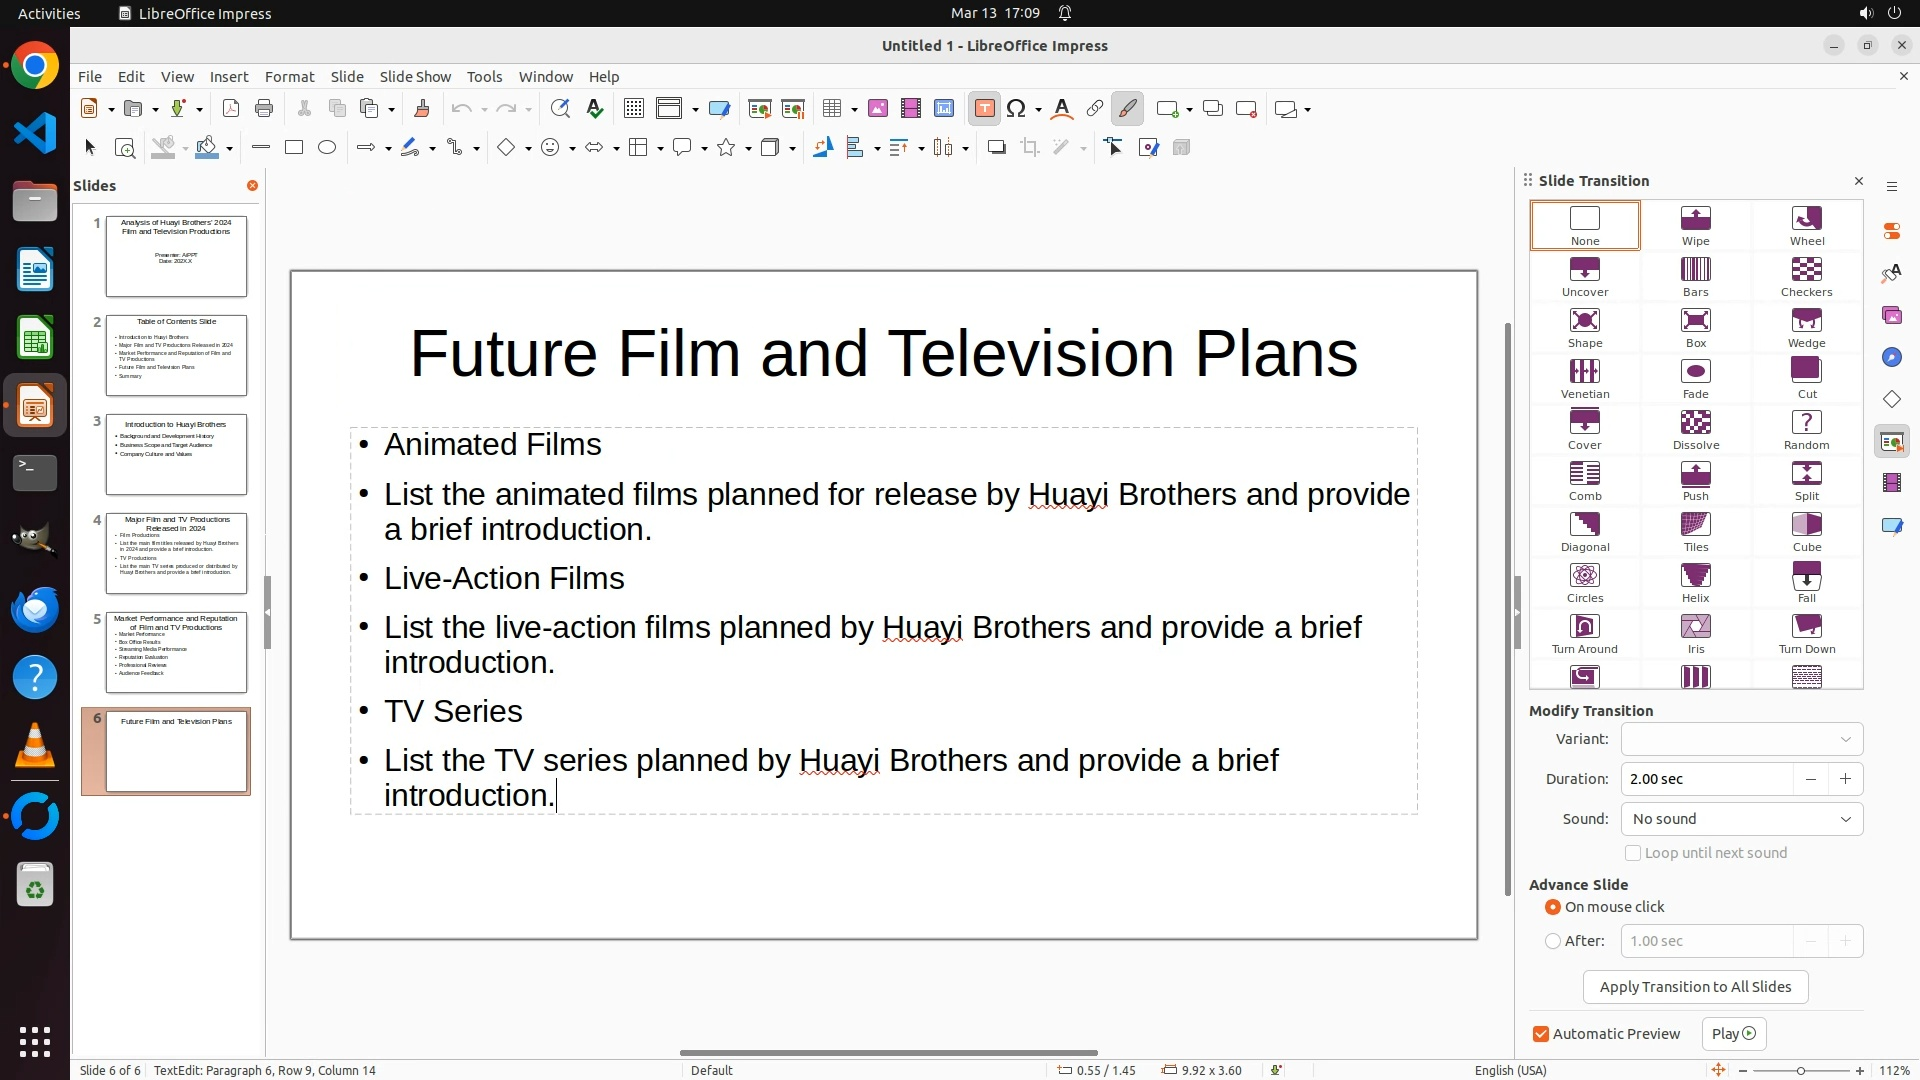Open the Ubuntu dock Files icon

tap(35, 202)
